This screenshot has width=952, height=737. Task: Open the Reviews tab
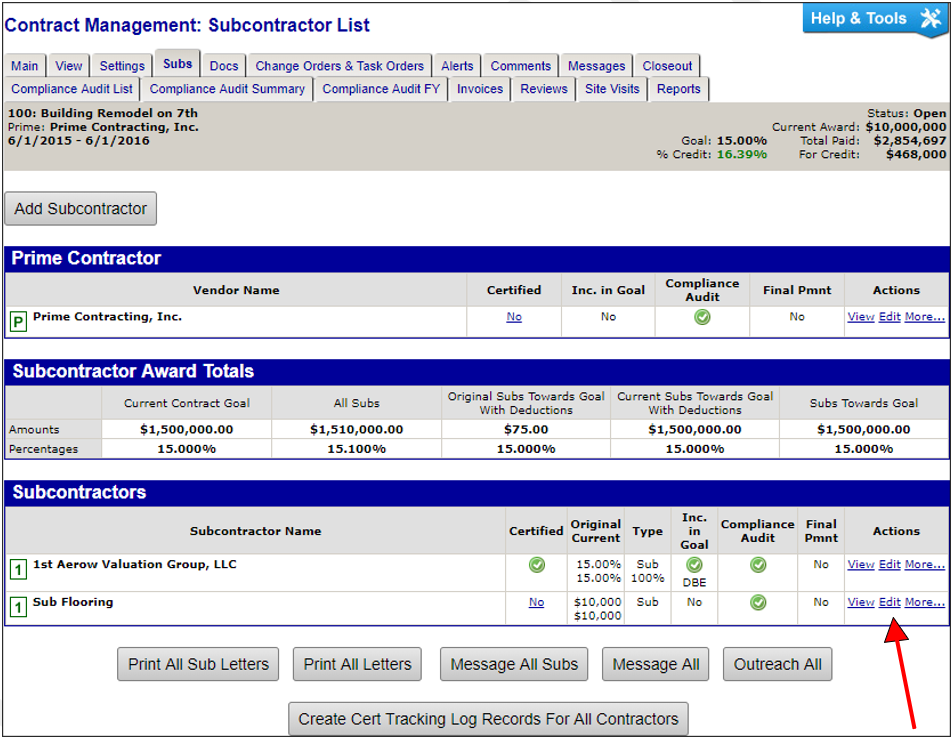click(543, 89)
